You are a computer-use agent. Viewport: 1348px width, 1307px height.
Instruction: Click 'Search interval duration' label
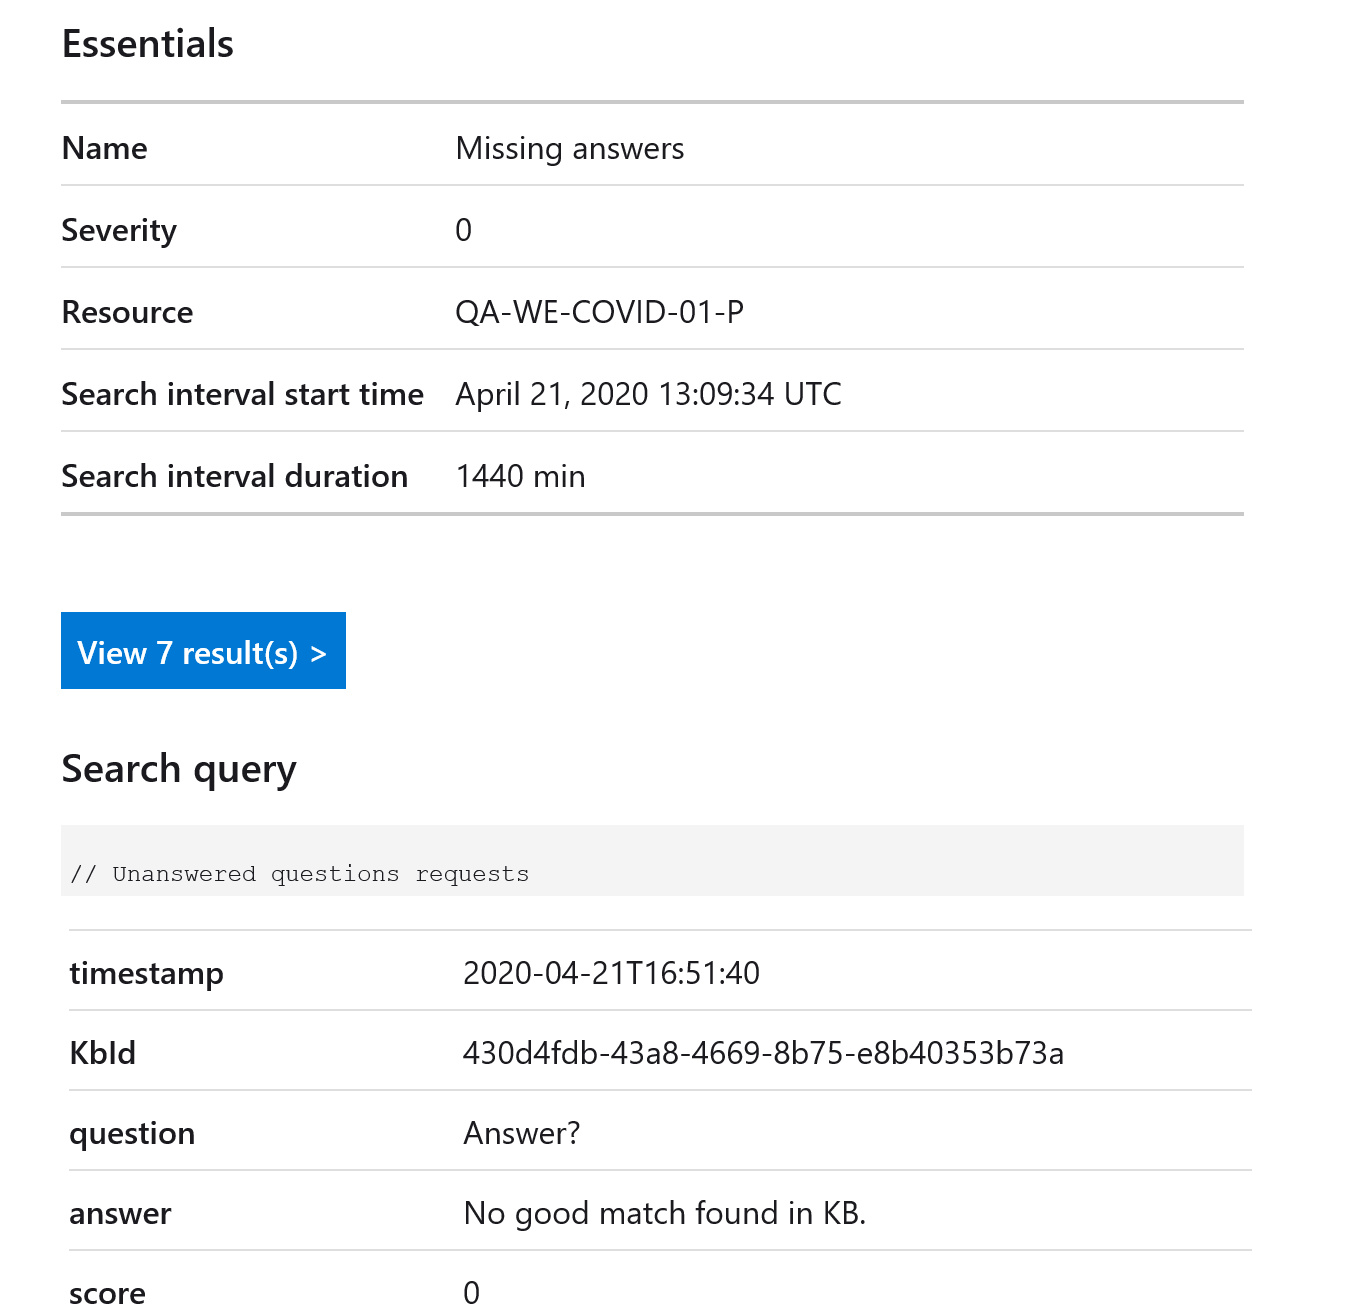pyautogui.click(x=235, y=476)
